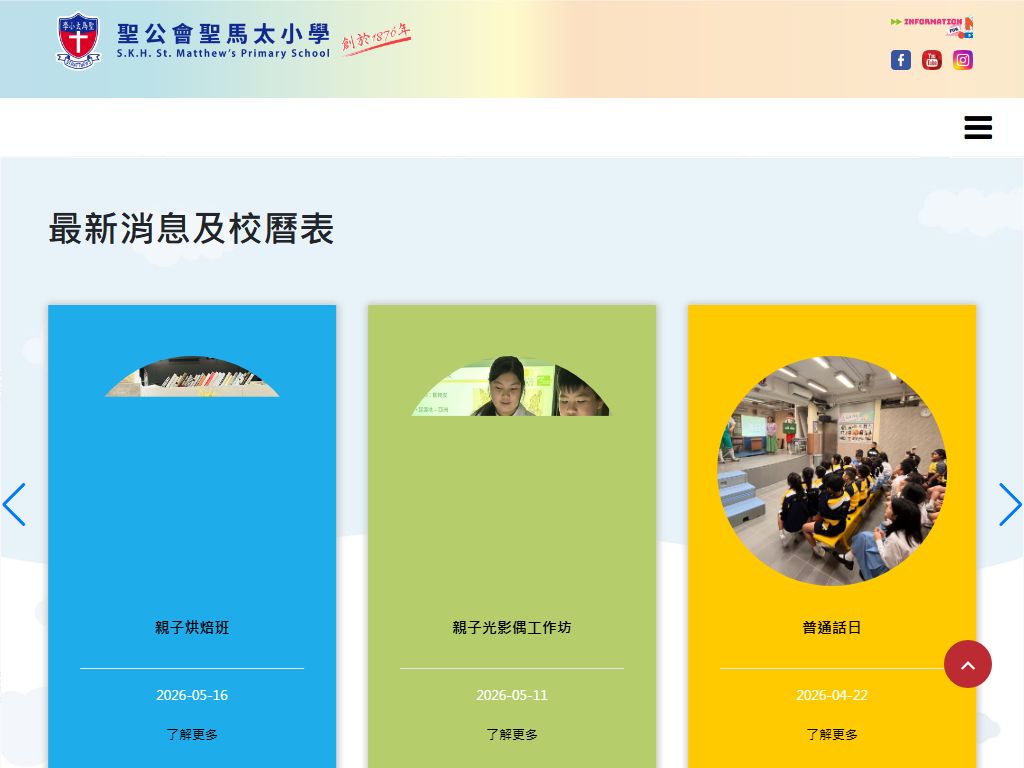This screenshot has height=768, width=1024.
Task: Open the 親子光影偶工作坊 news title
Action: (512, 628)
